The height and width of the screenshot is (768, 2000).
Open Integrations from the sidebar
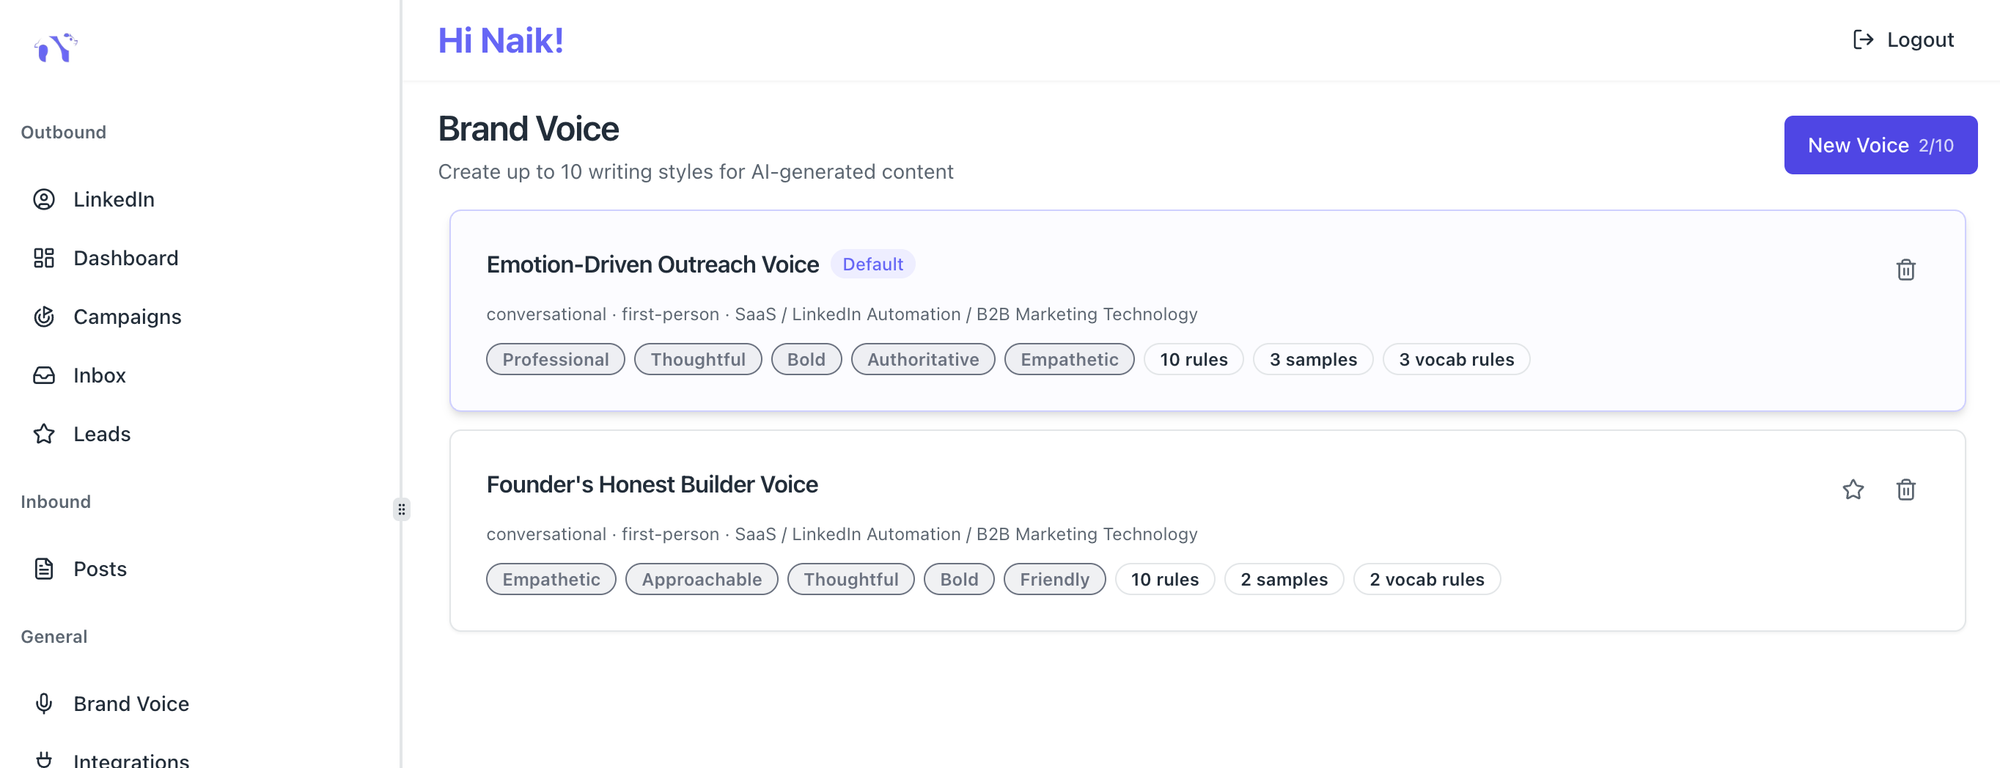point(130,760)
